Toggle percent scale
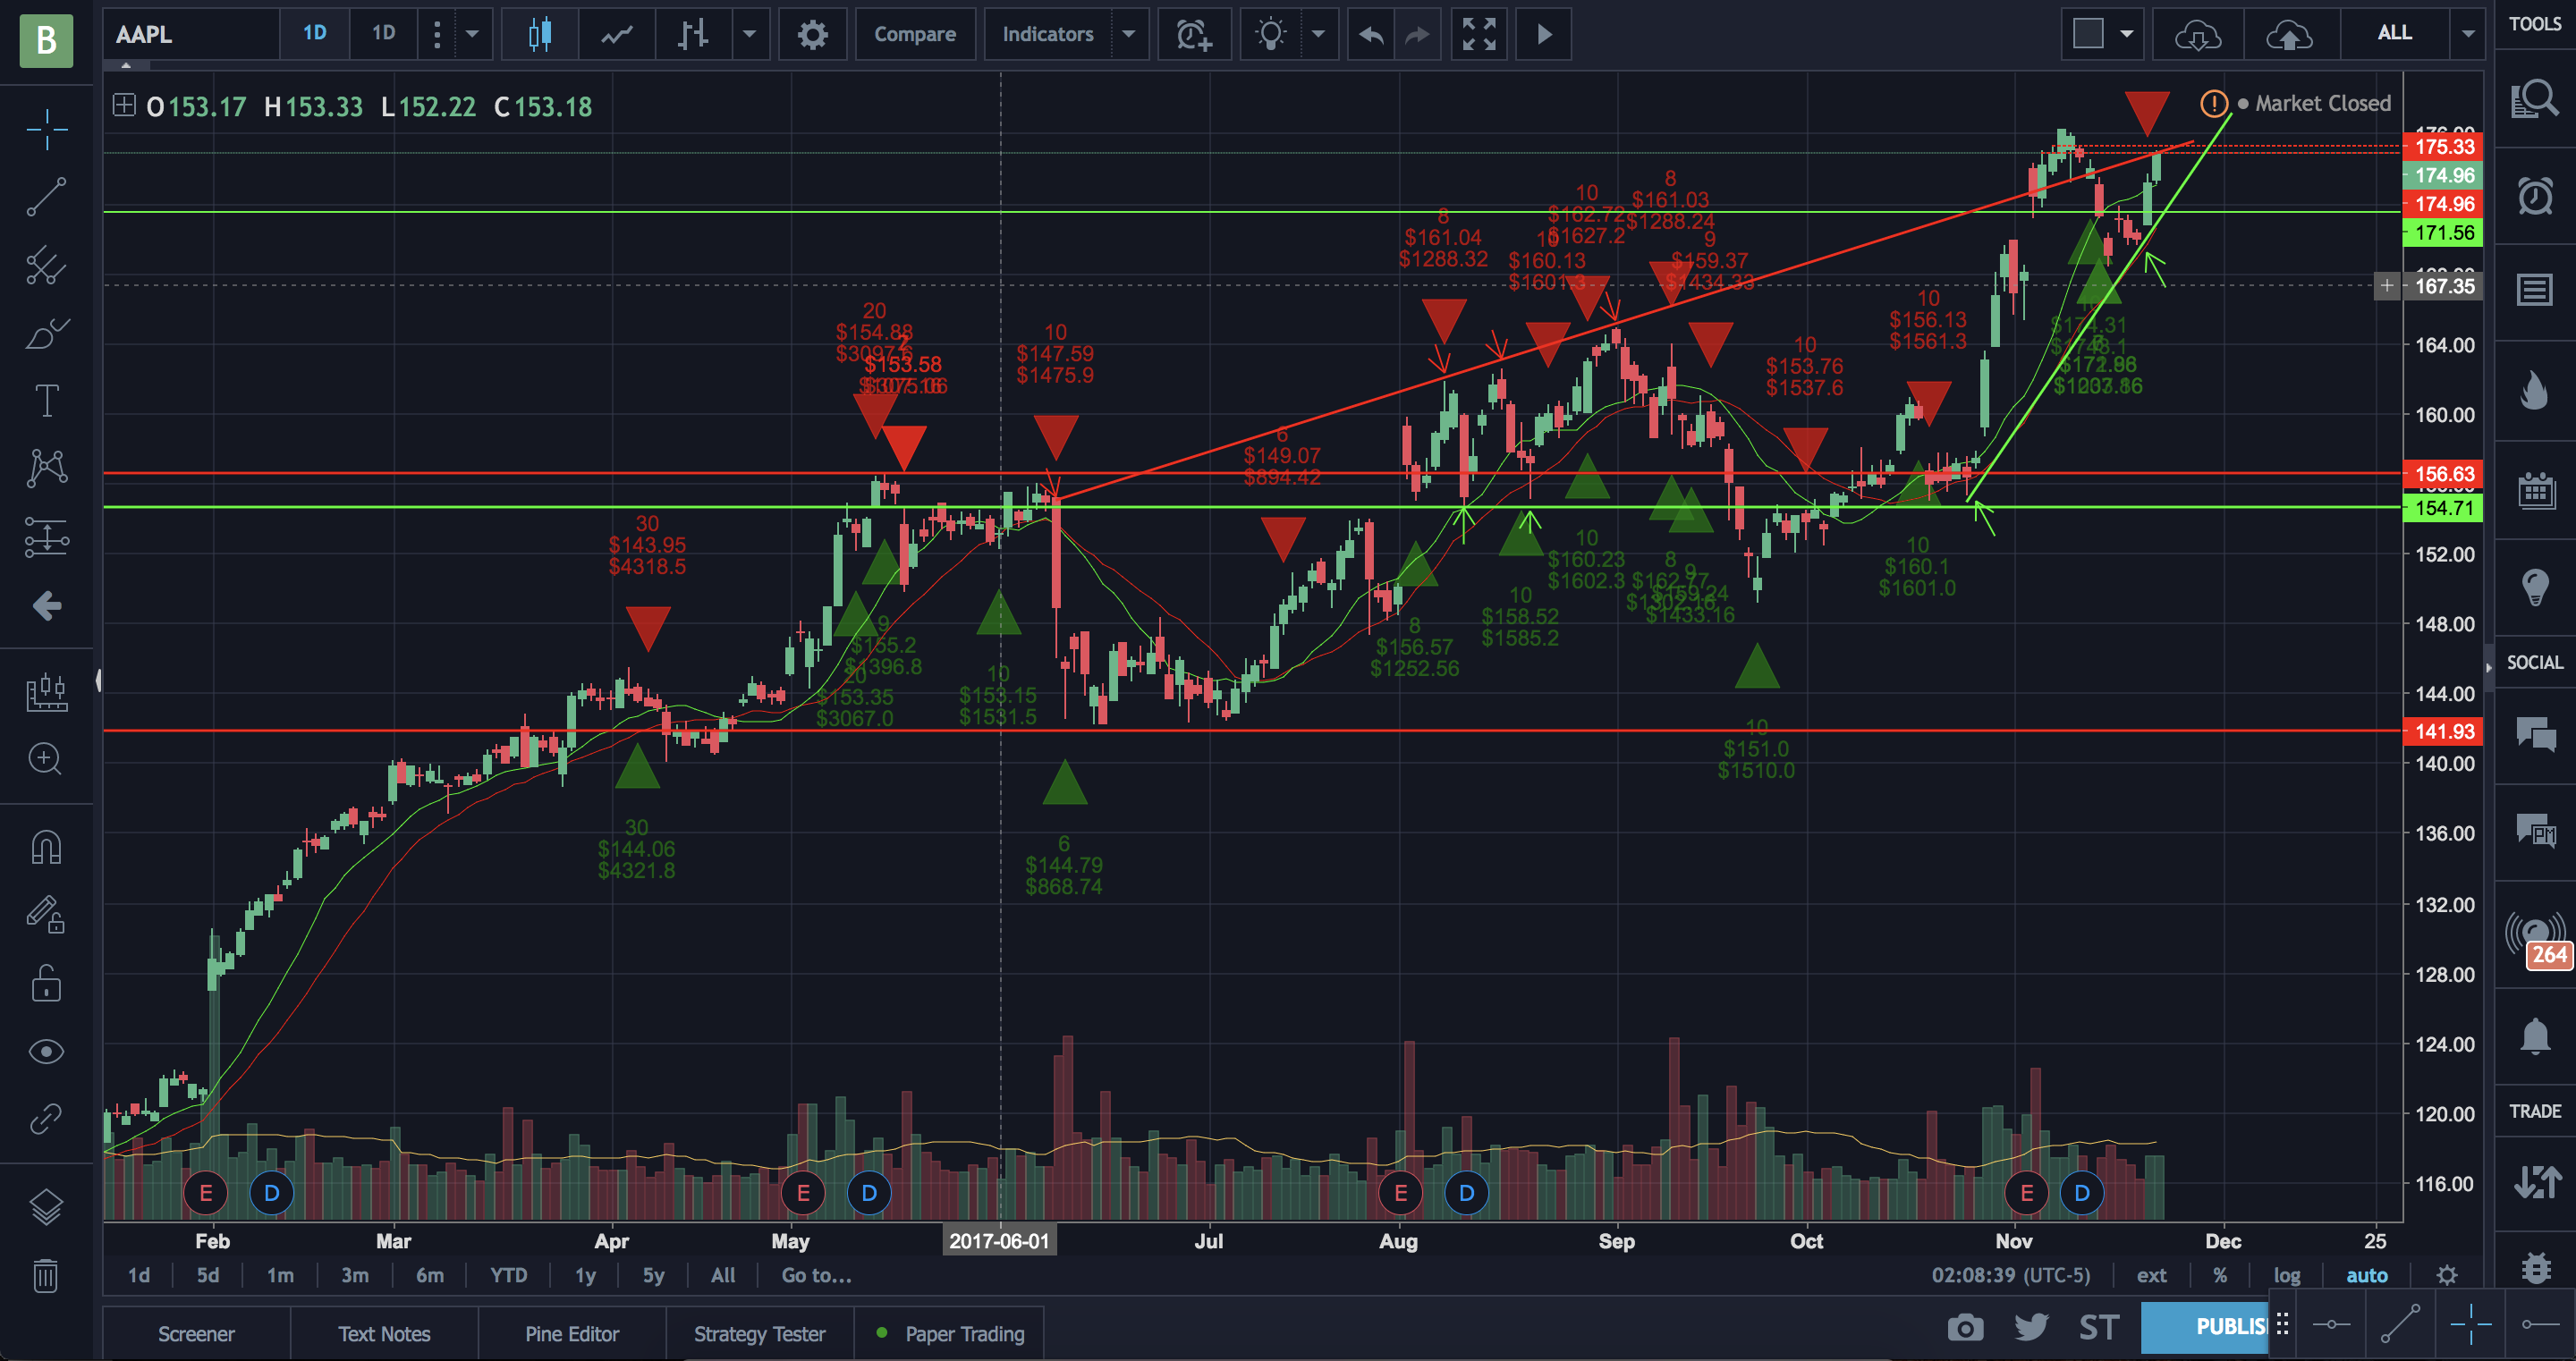The image size is (2576, 1361). [2220, 1275]
